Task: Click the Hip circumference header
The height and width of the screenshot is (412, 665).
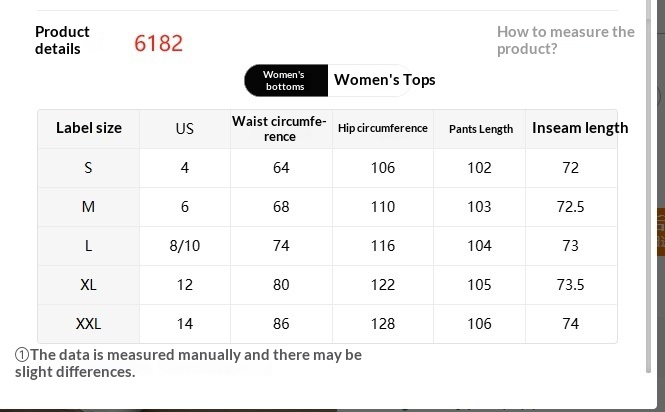Action: [x=383, y=128]
